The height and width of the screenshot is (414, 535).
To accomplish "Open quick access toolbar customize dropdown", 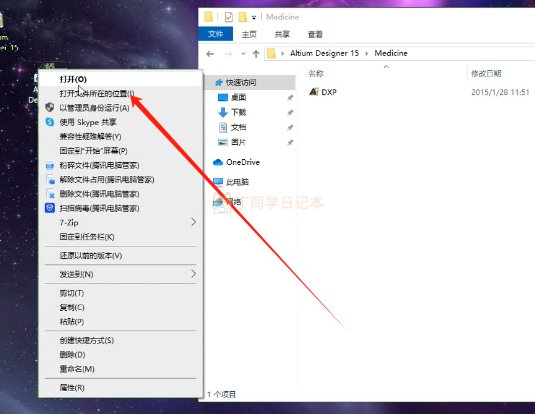I will [x=254, y=17].
